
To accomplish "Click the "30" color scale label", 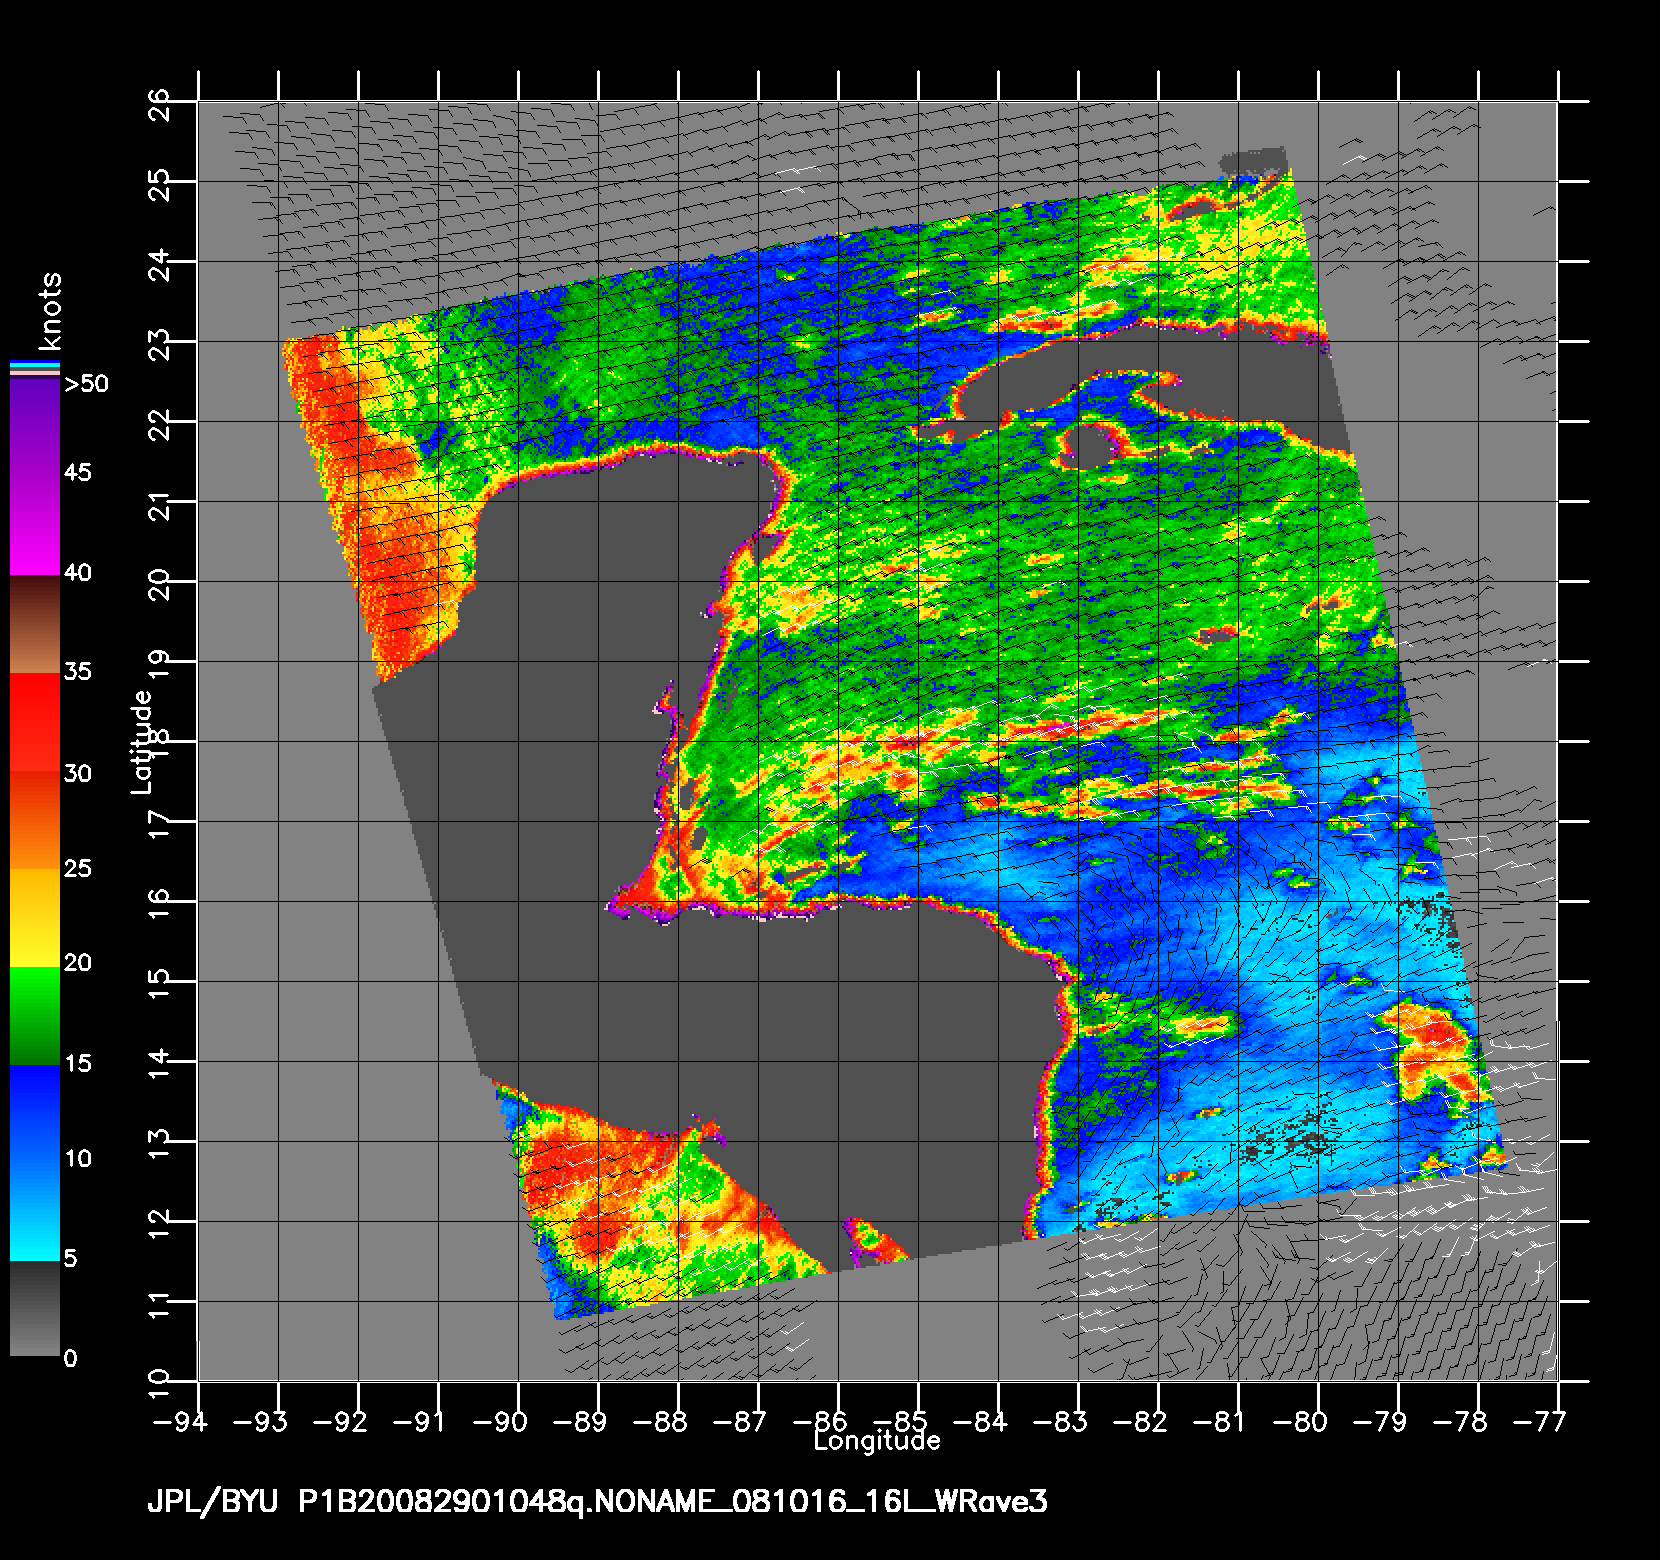I will pyautogui.click(x=78, y=773).
